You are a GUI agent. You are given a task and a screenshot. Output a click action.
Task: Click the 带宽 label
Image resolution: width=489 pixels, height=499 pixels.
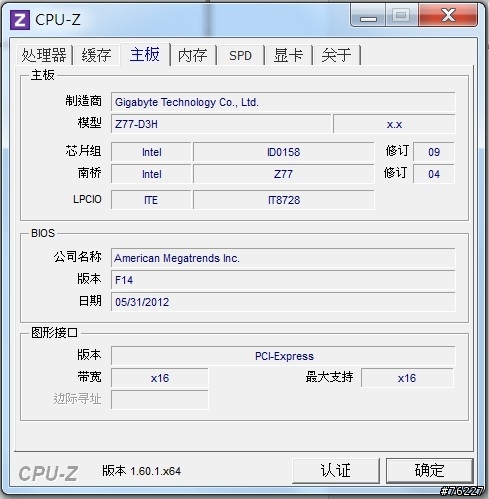(x=89, y=377)
